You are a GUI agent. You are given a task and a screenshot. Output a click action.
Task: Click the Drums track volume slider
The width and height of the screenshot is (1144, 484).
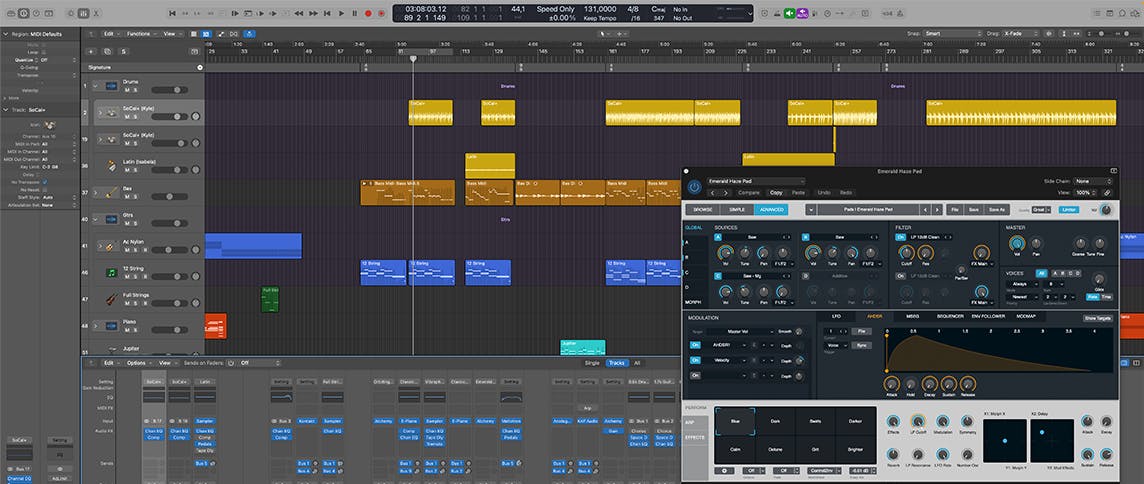[169, 90]
